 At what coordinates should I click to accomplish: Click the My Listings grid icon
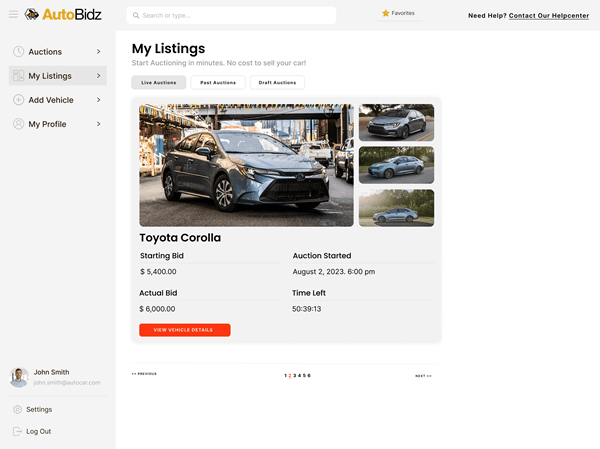pyautogui.click(x=18, y=76)
